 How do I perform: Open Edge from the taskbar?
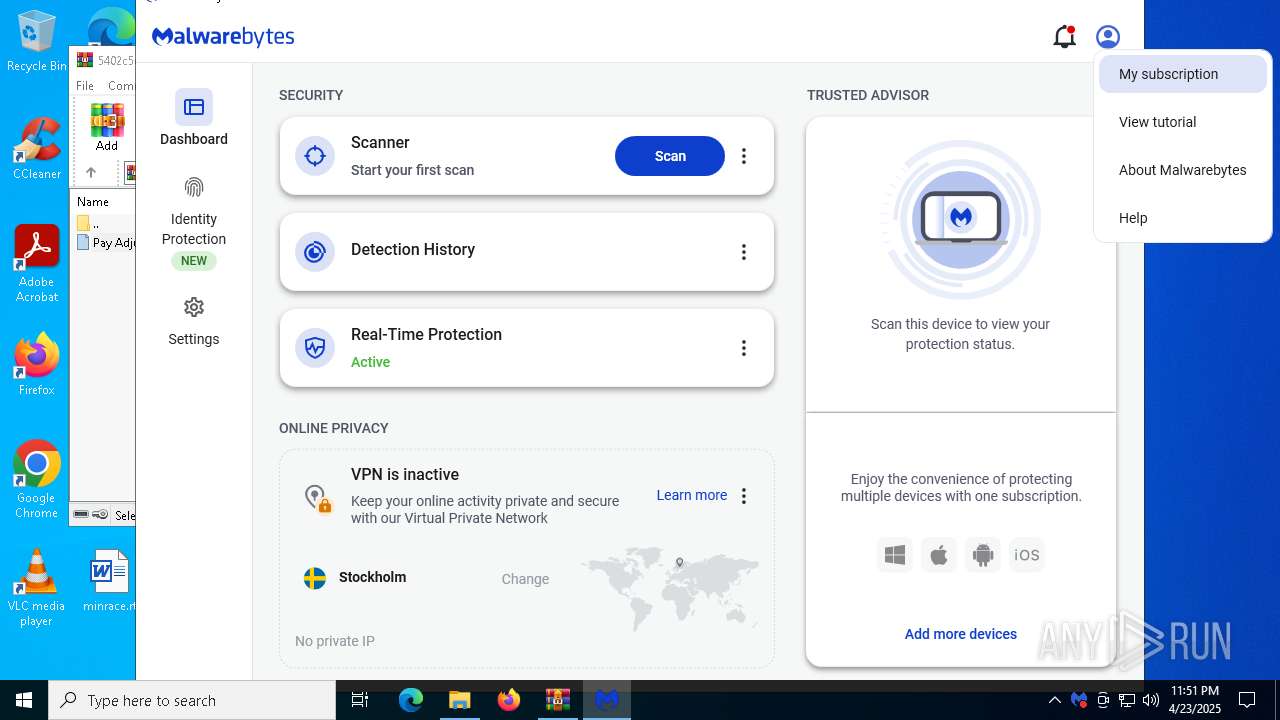pos(411,700)
